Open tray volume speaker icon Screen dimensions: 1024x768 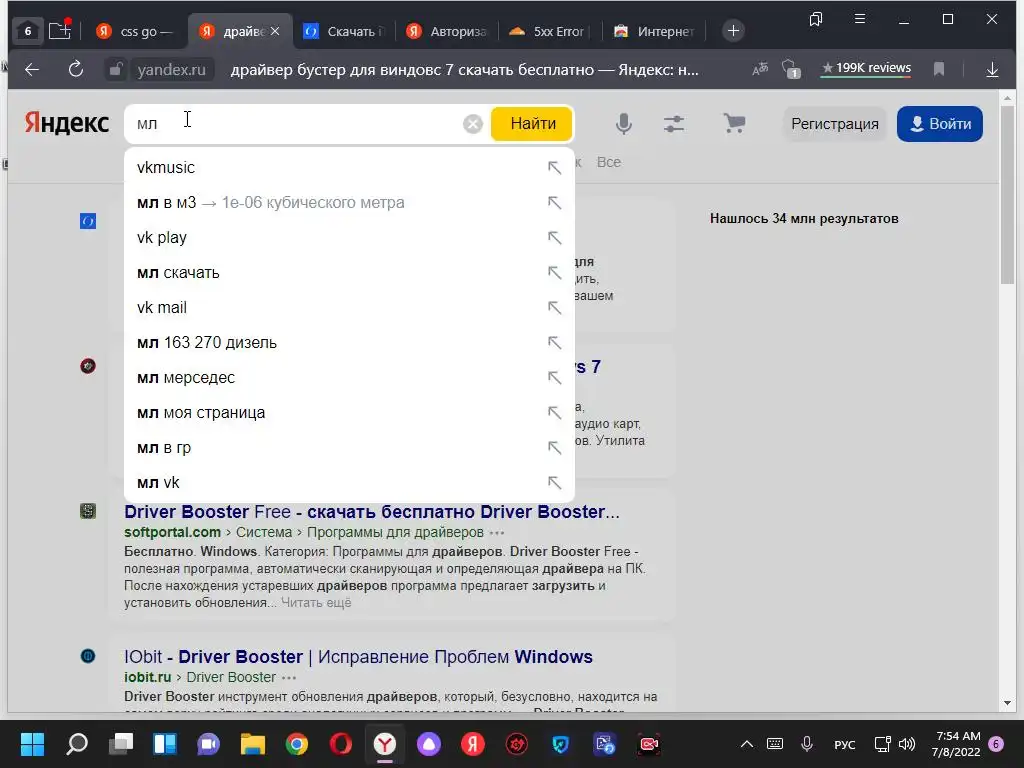[906, 744]
